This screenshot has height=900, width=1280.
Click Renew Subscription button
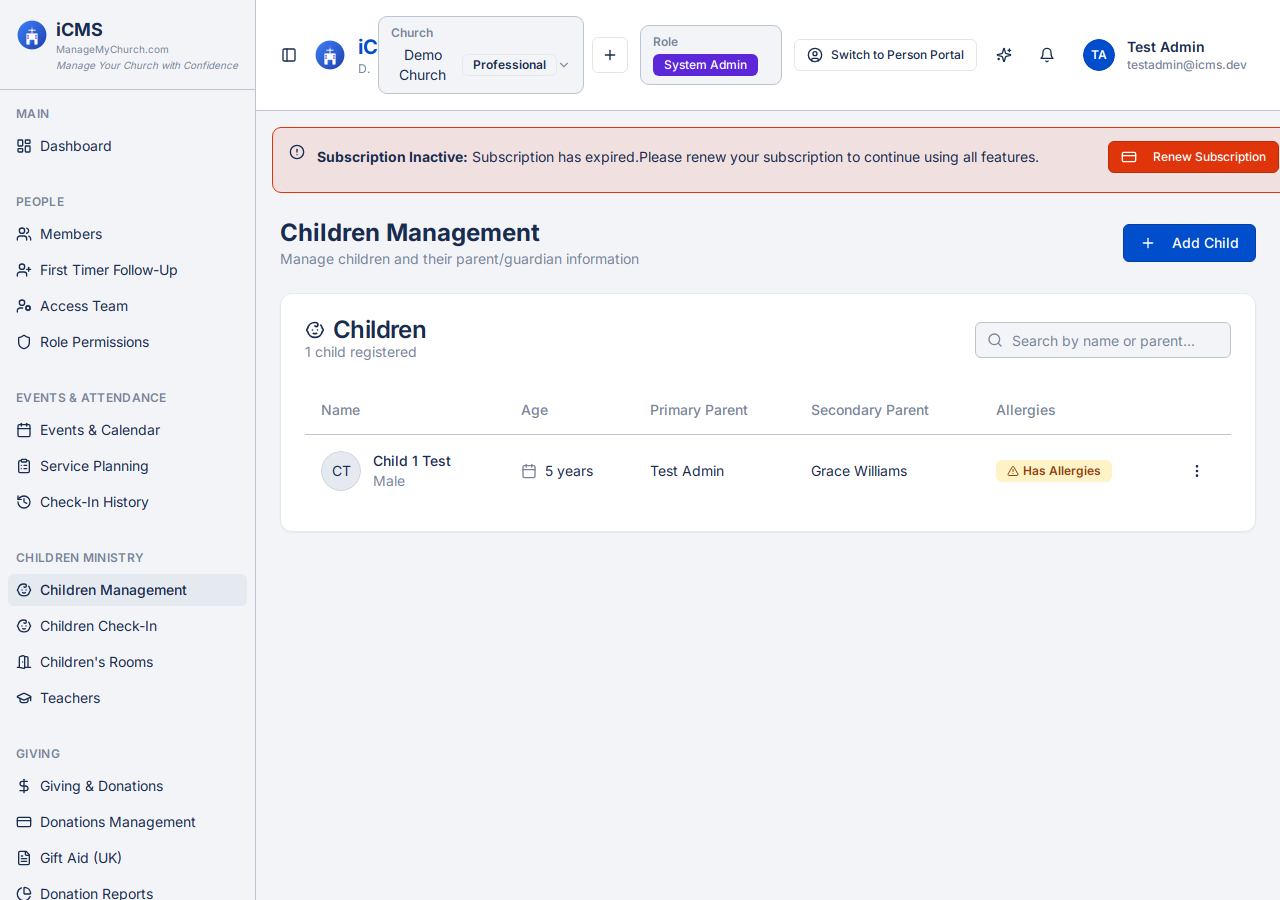point(1193,157)
